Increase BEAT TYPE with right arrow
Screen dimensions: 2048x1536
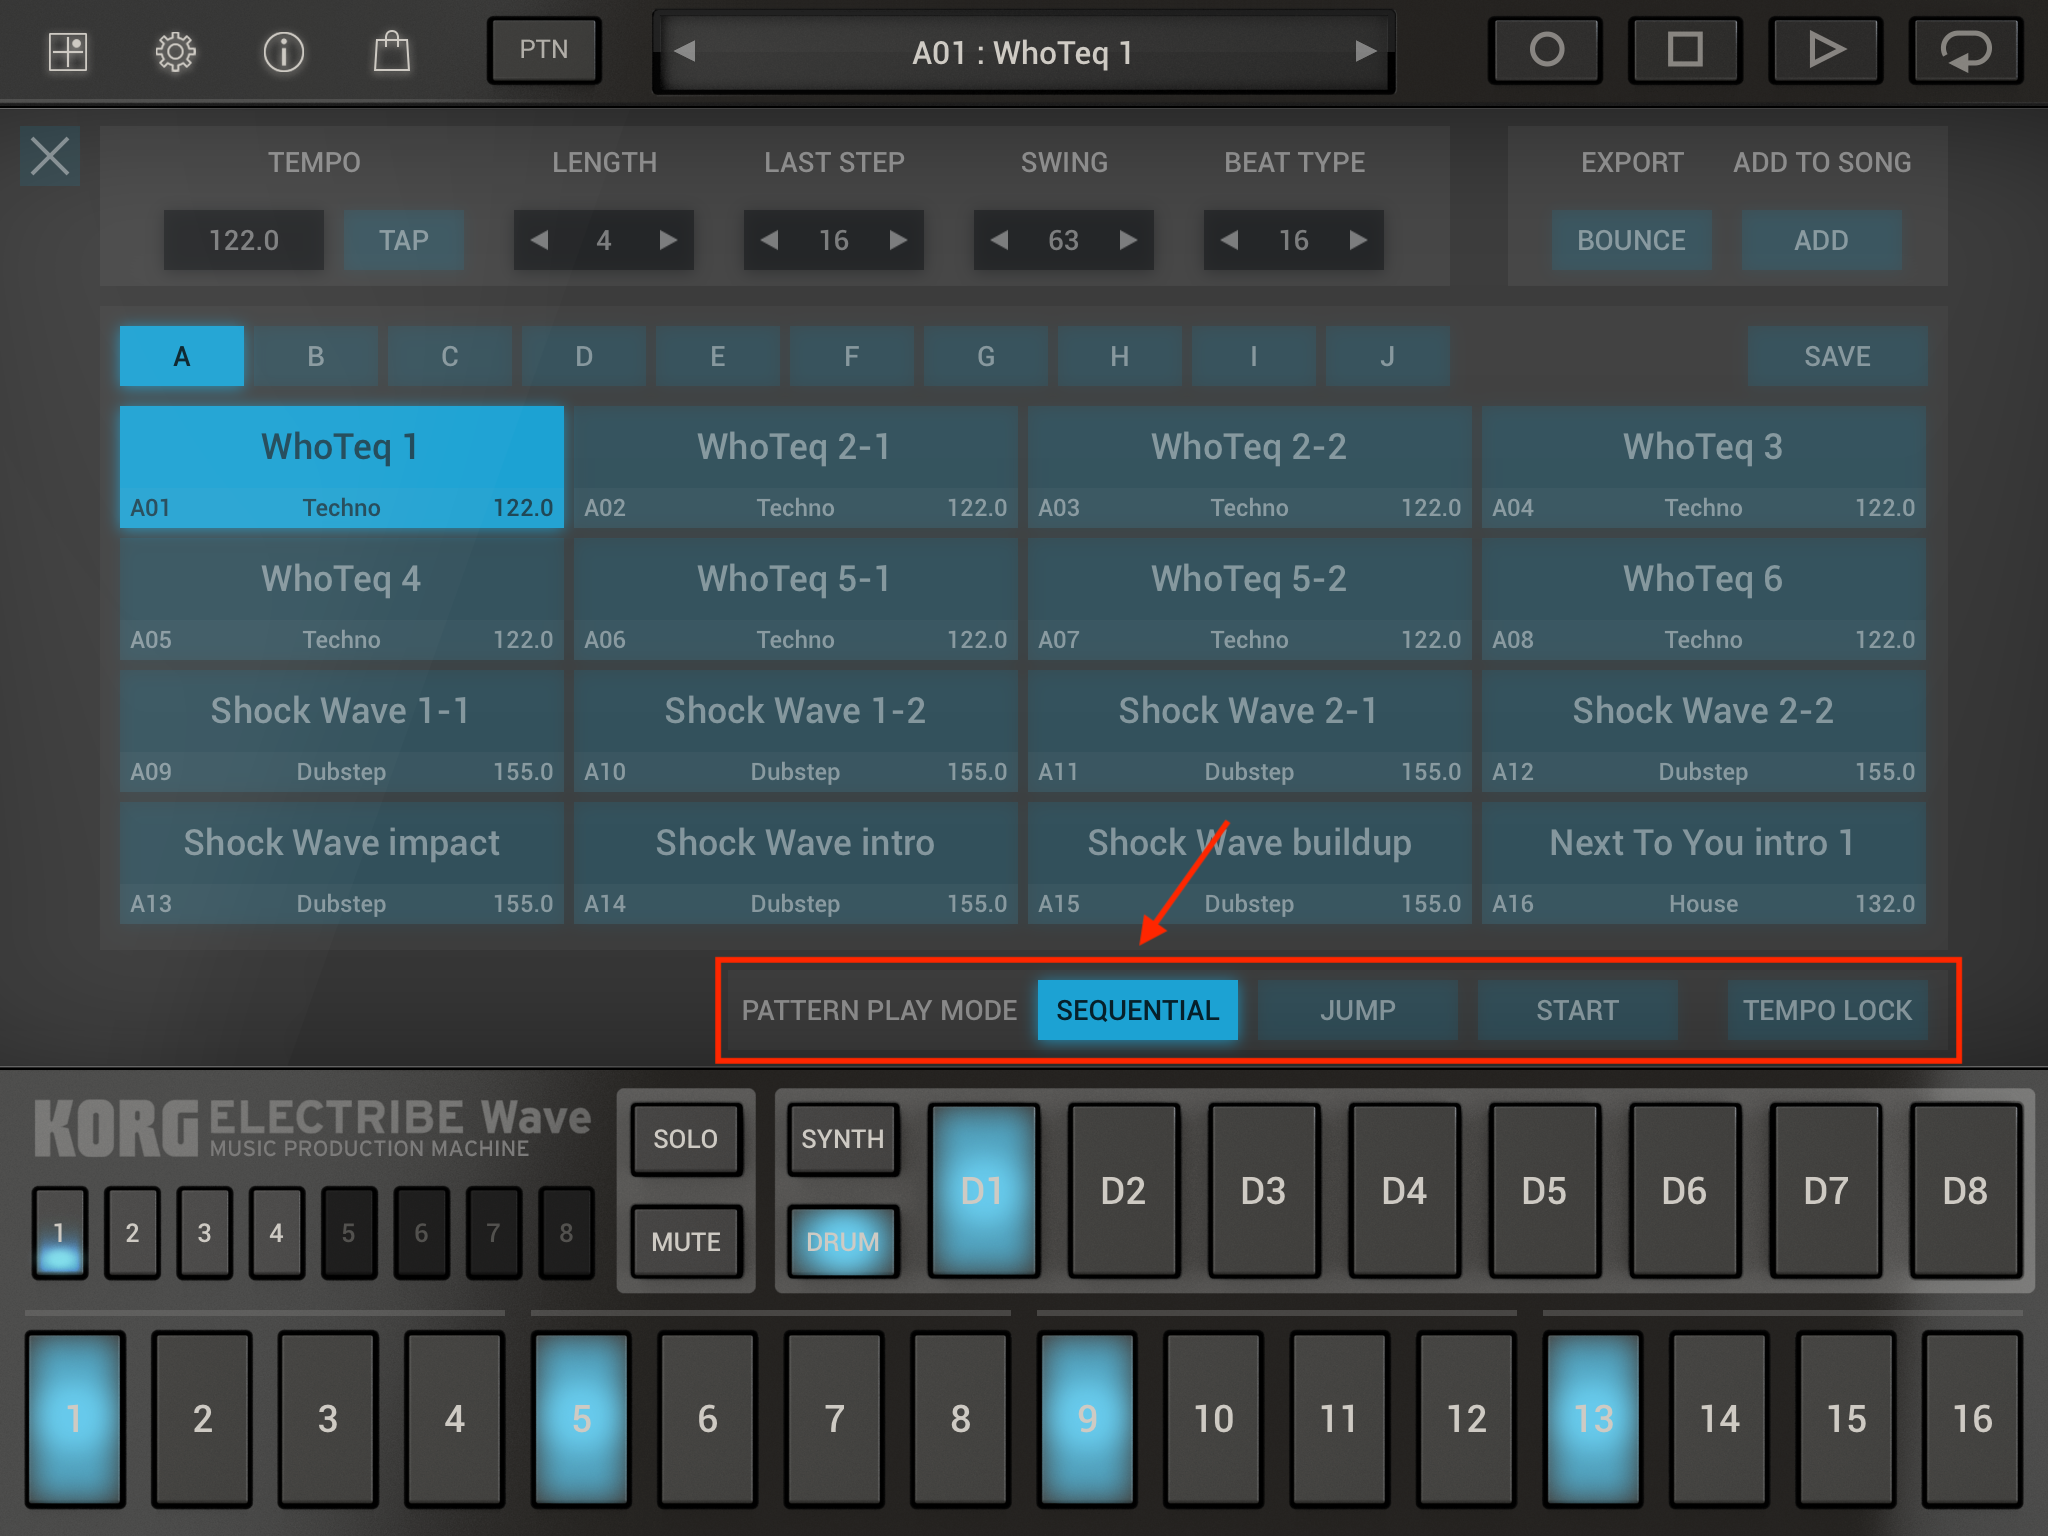coord(1358,240)
